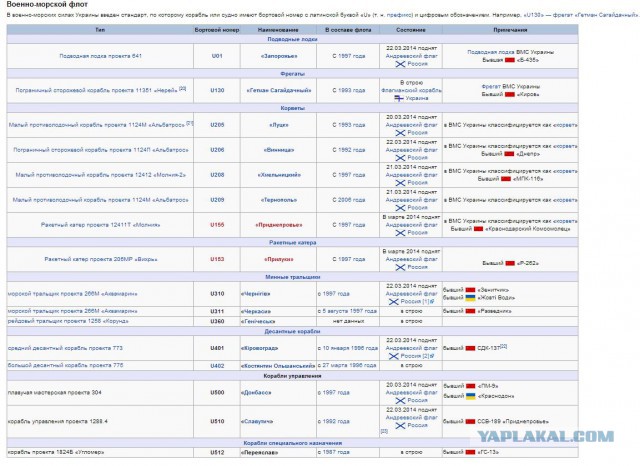Click the naval ensign icon in the «Хмельницкий» row
Viewport: 640px width, 466px height.
pos(400,183)
